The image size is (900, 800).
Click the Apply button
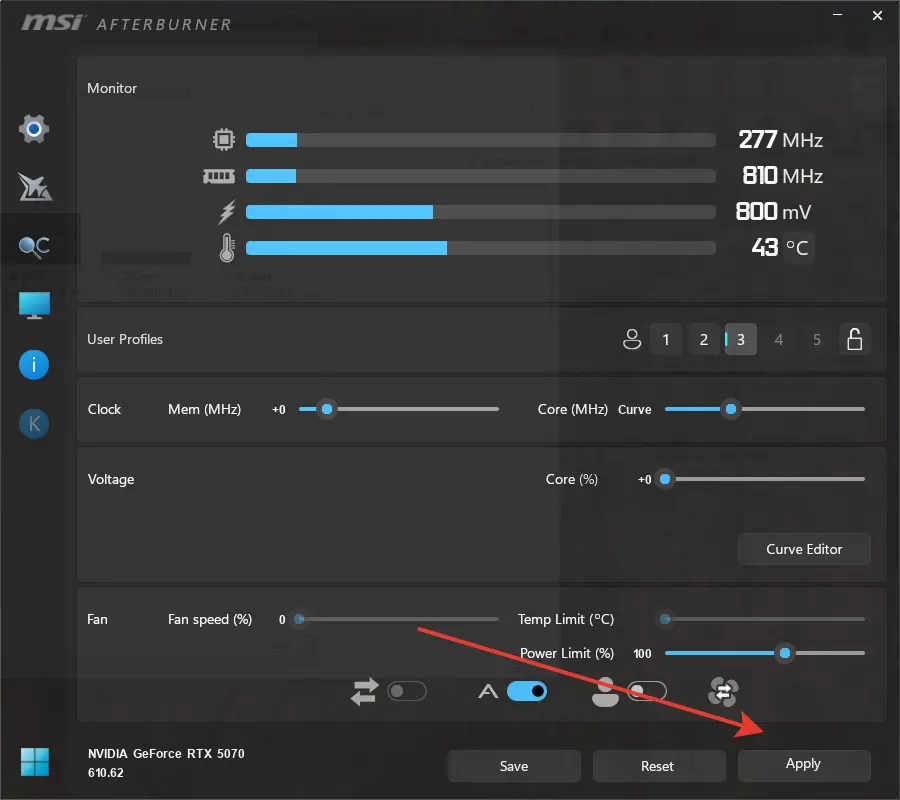tap(804, 765)
